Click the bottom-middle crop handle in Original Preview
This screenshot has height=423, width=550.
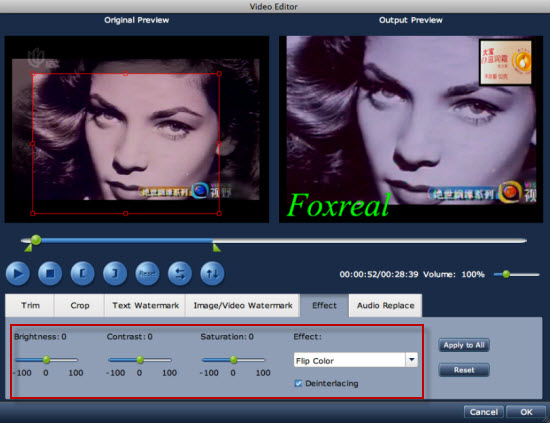(x=126, y=213)
